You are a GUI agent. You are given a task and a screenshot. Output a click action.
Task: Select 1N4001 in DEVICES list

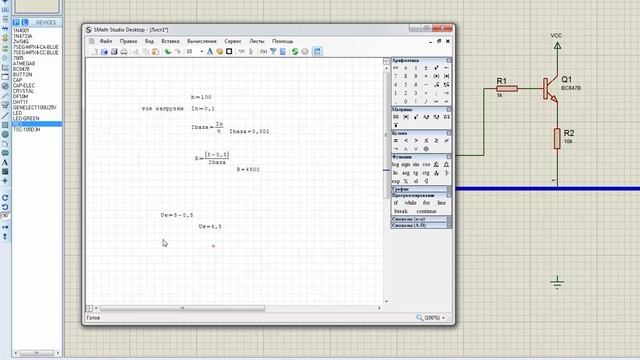tap(21, 31)
